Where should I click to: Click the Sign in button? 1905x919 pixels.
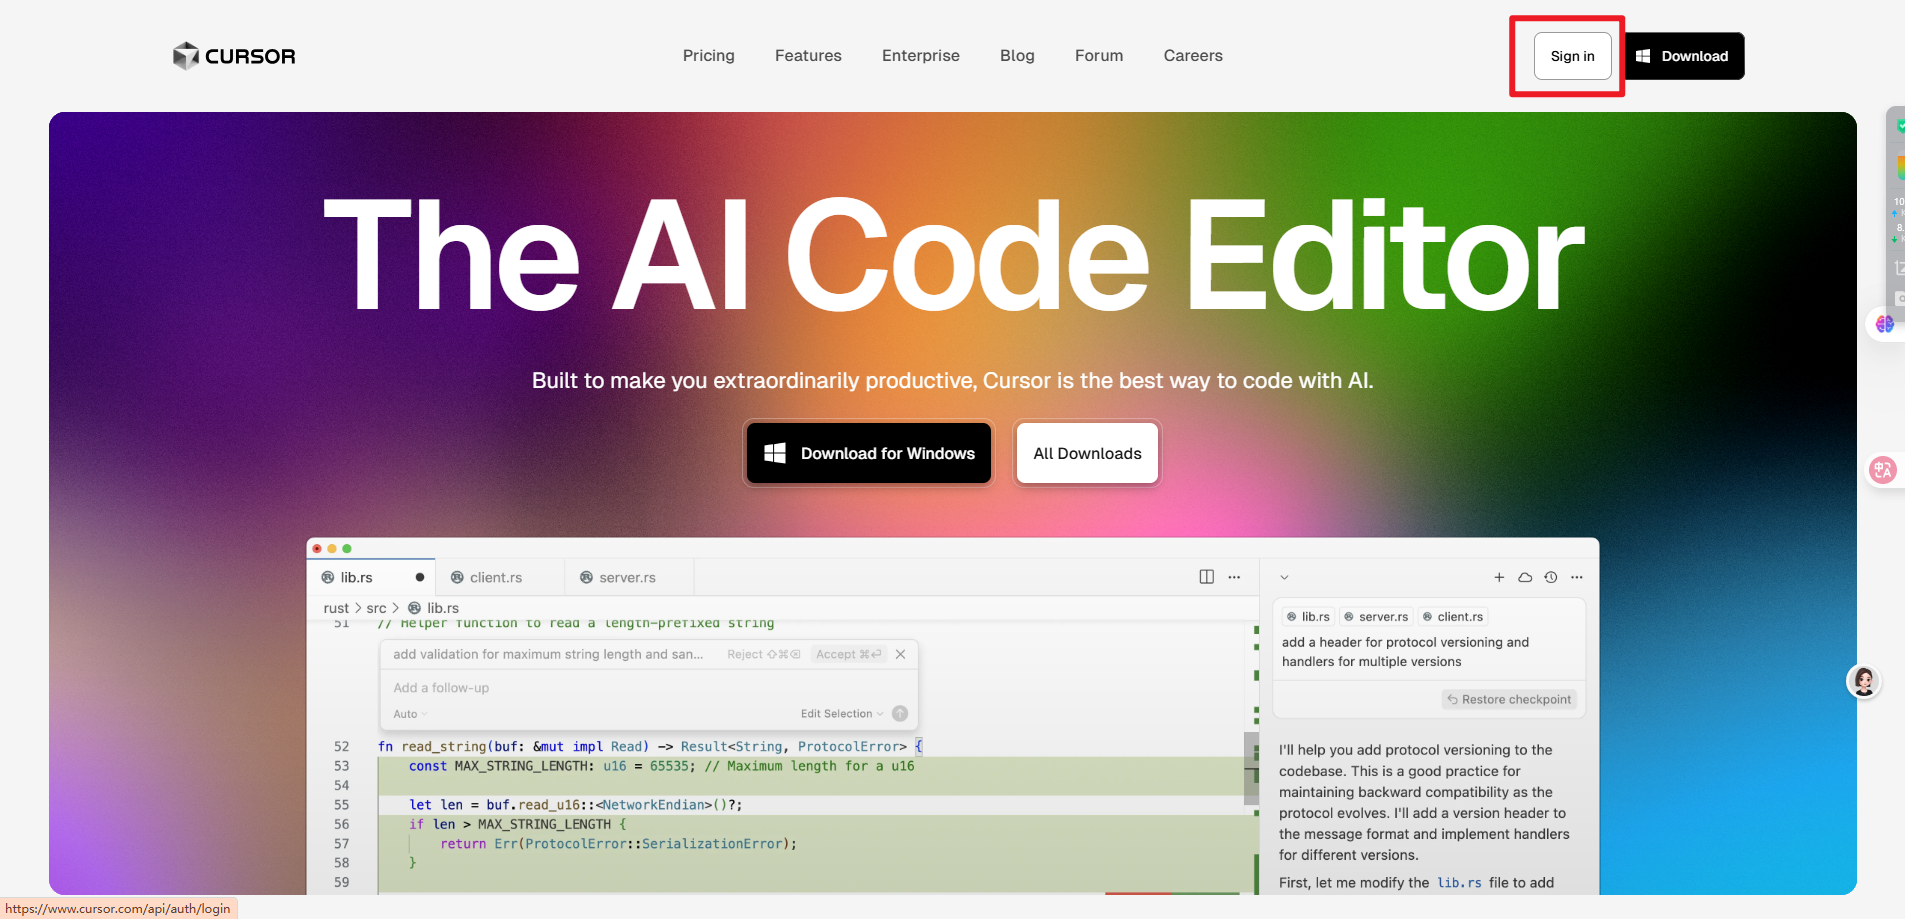pyautogui.click(x=1573, y=56)
